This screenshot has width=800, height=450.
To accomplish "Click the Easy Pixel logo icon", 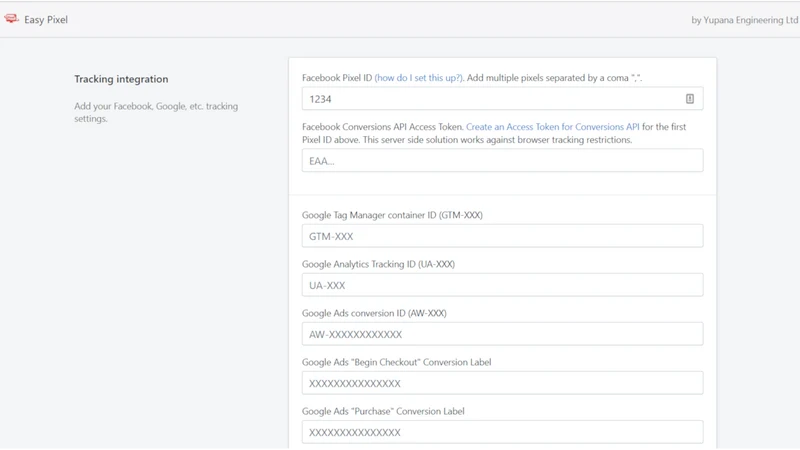I will coord(11,19).
